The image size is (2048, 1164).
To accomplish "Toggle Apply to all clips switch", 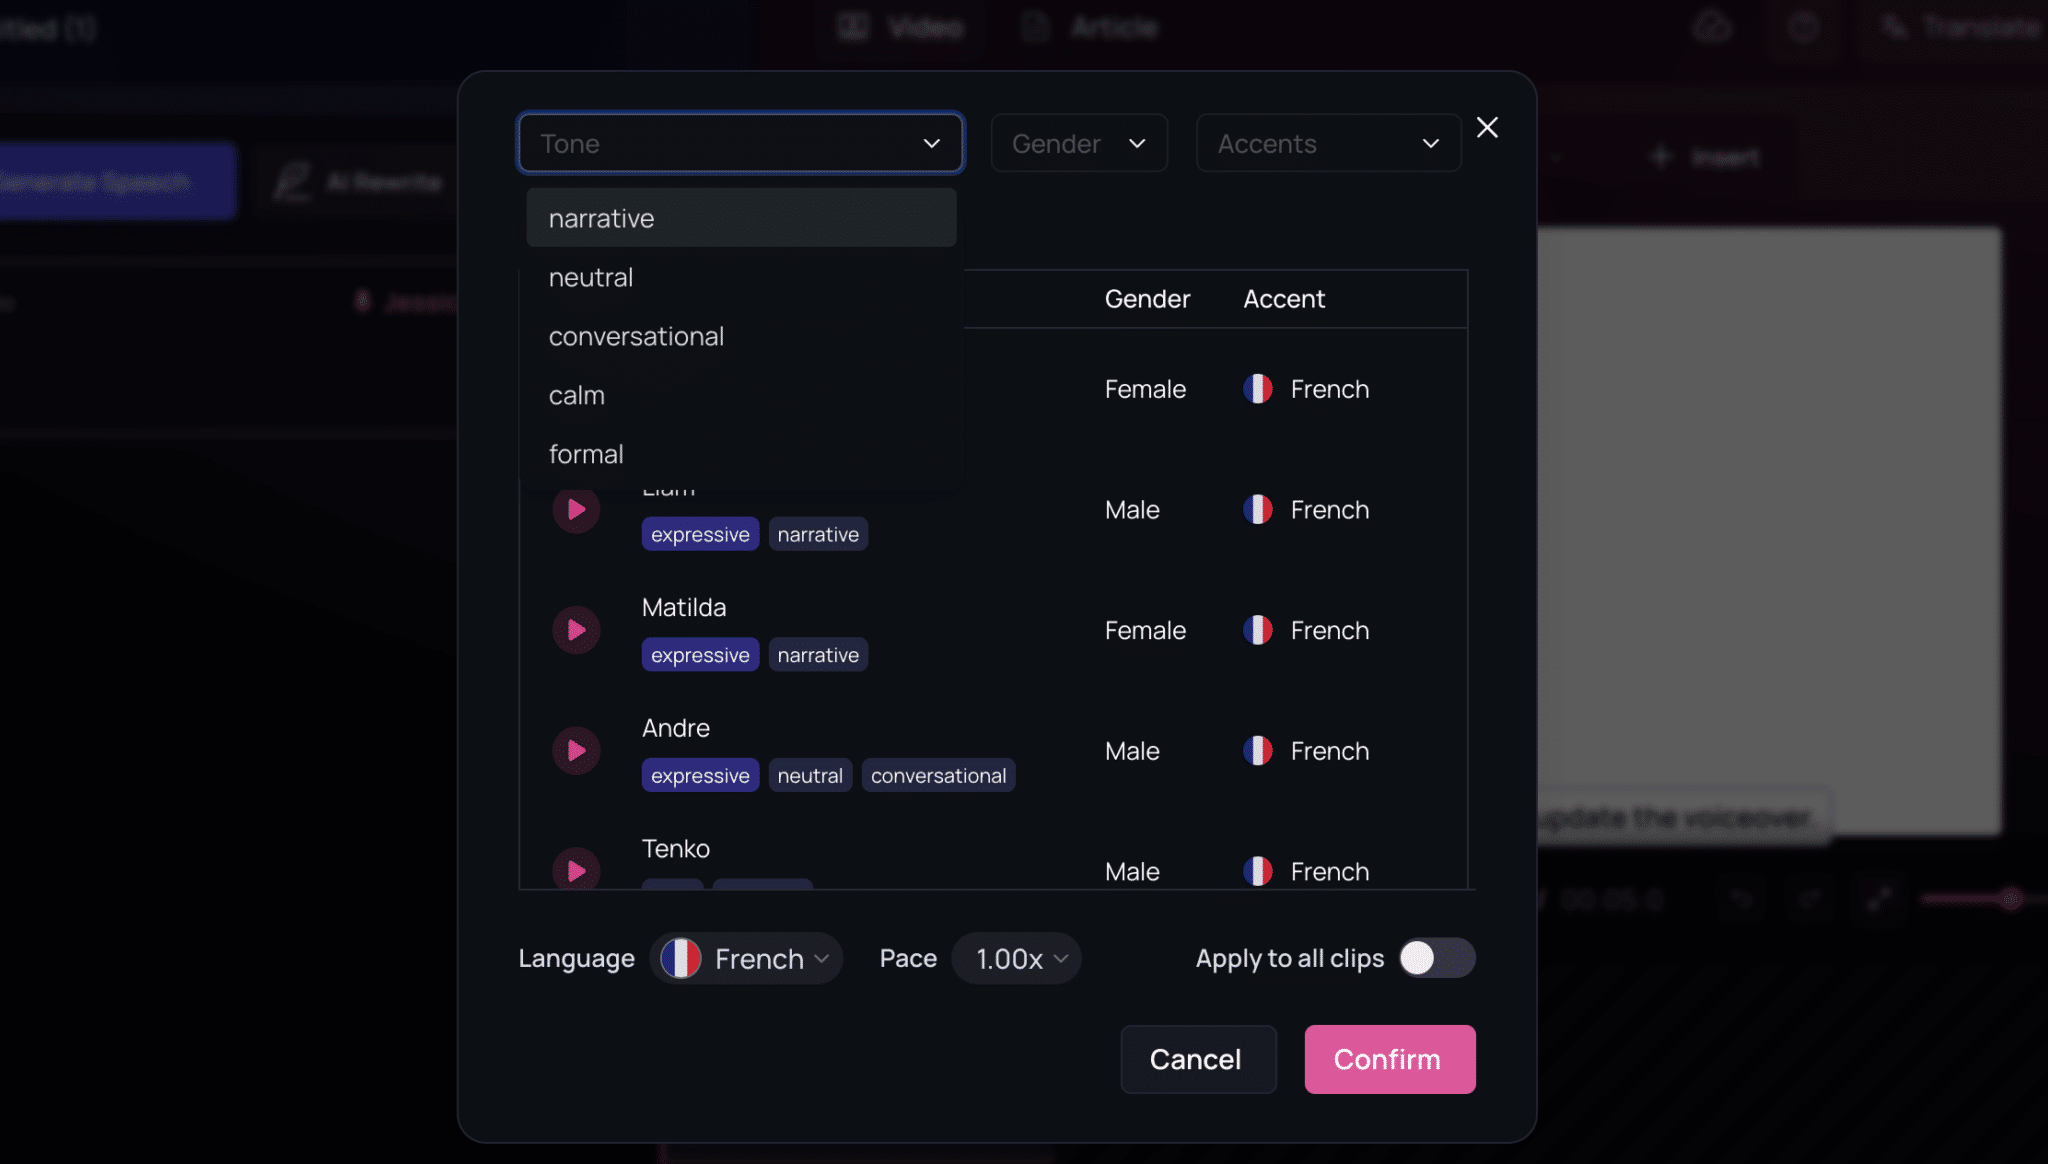I will (1436, 958).
